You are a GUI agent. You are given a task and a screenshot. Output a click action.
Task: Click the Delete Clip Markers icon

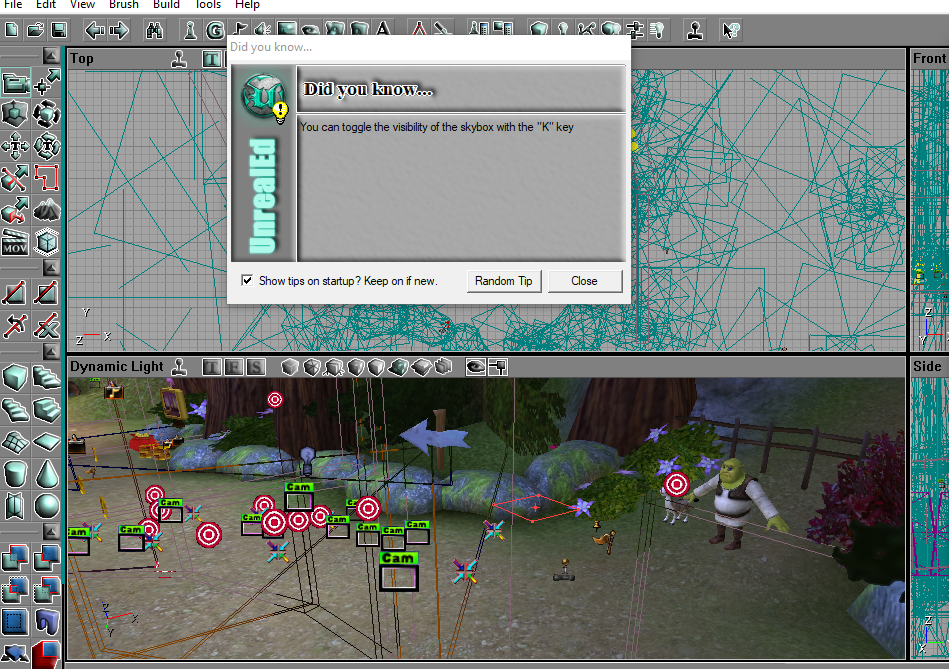click(x=47, y=326)
